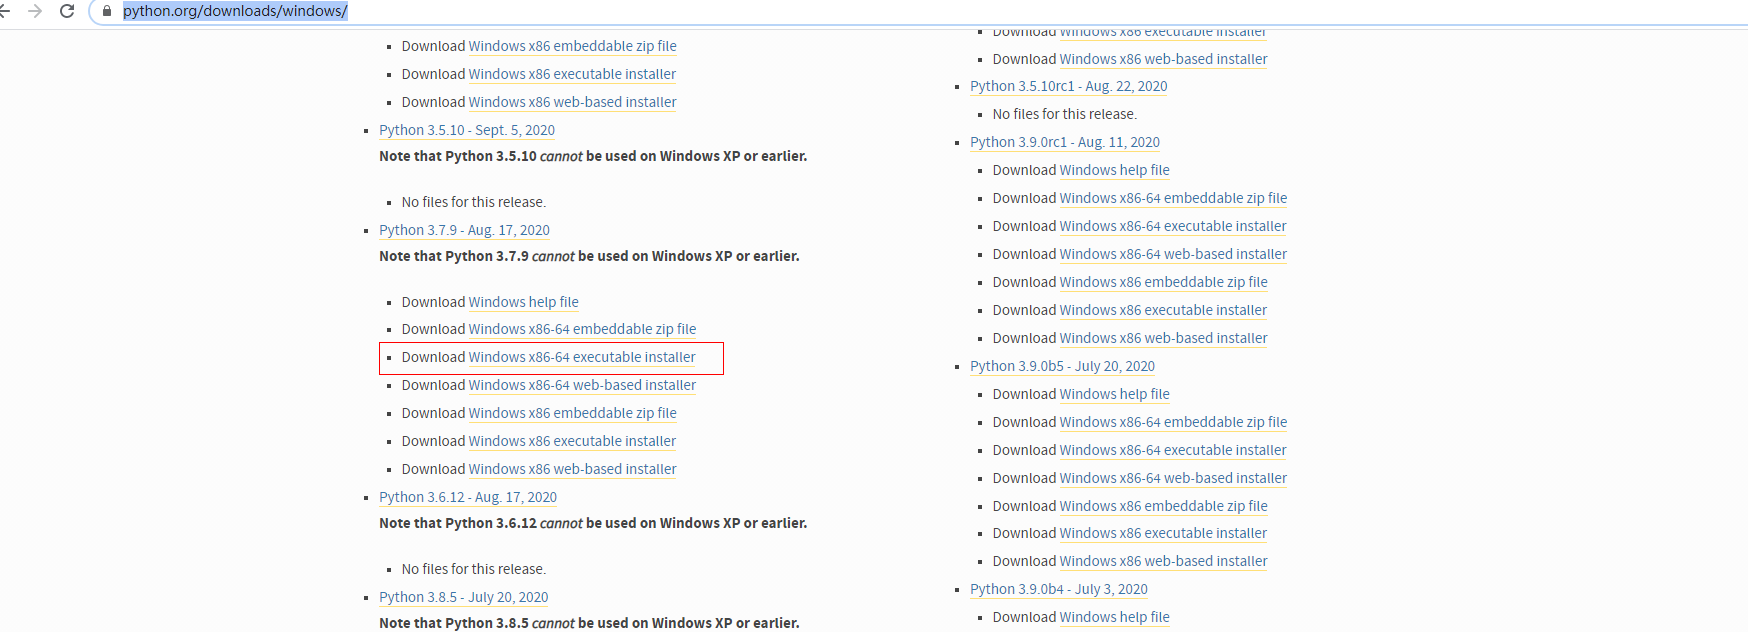This screenshot has height=632, width=1748.
Task: Download x86-64 embeddable zip file for Python 3.9.0rc1
Action: pyautogui.click(x=1173, y=198)
